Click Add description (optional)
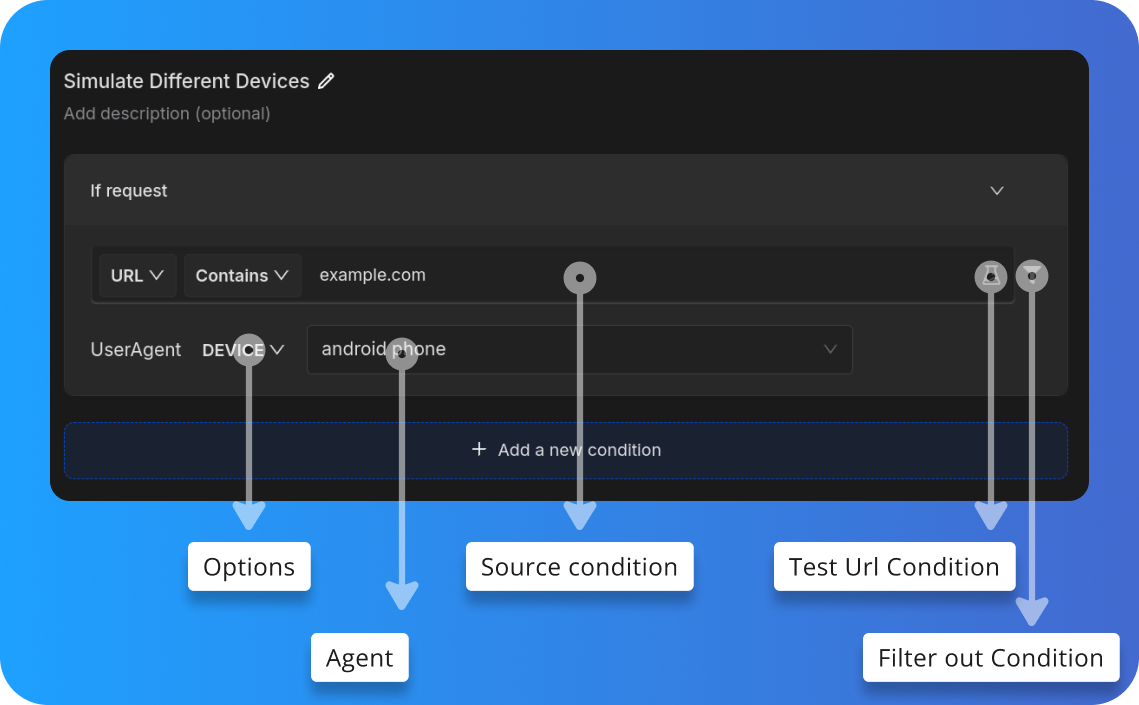 click(x=167, y=113)
